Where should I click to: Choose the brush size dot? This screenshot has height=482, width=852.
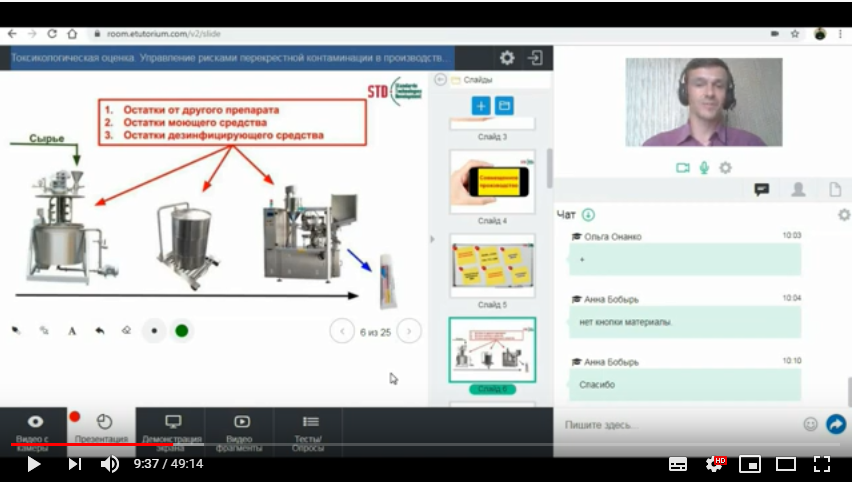pos(154,331)
